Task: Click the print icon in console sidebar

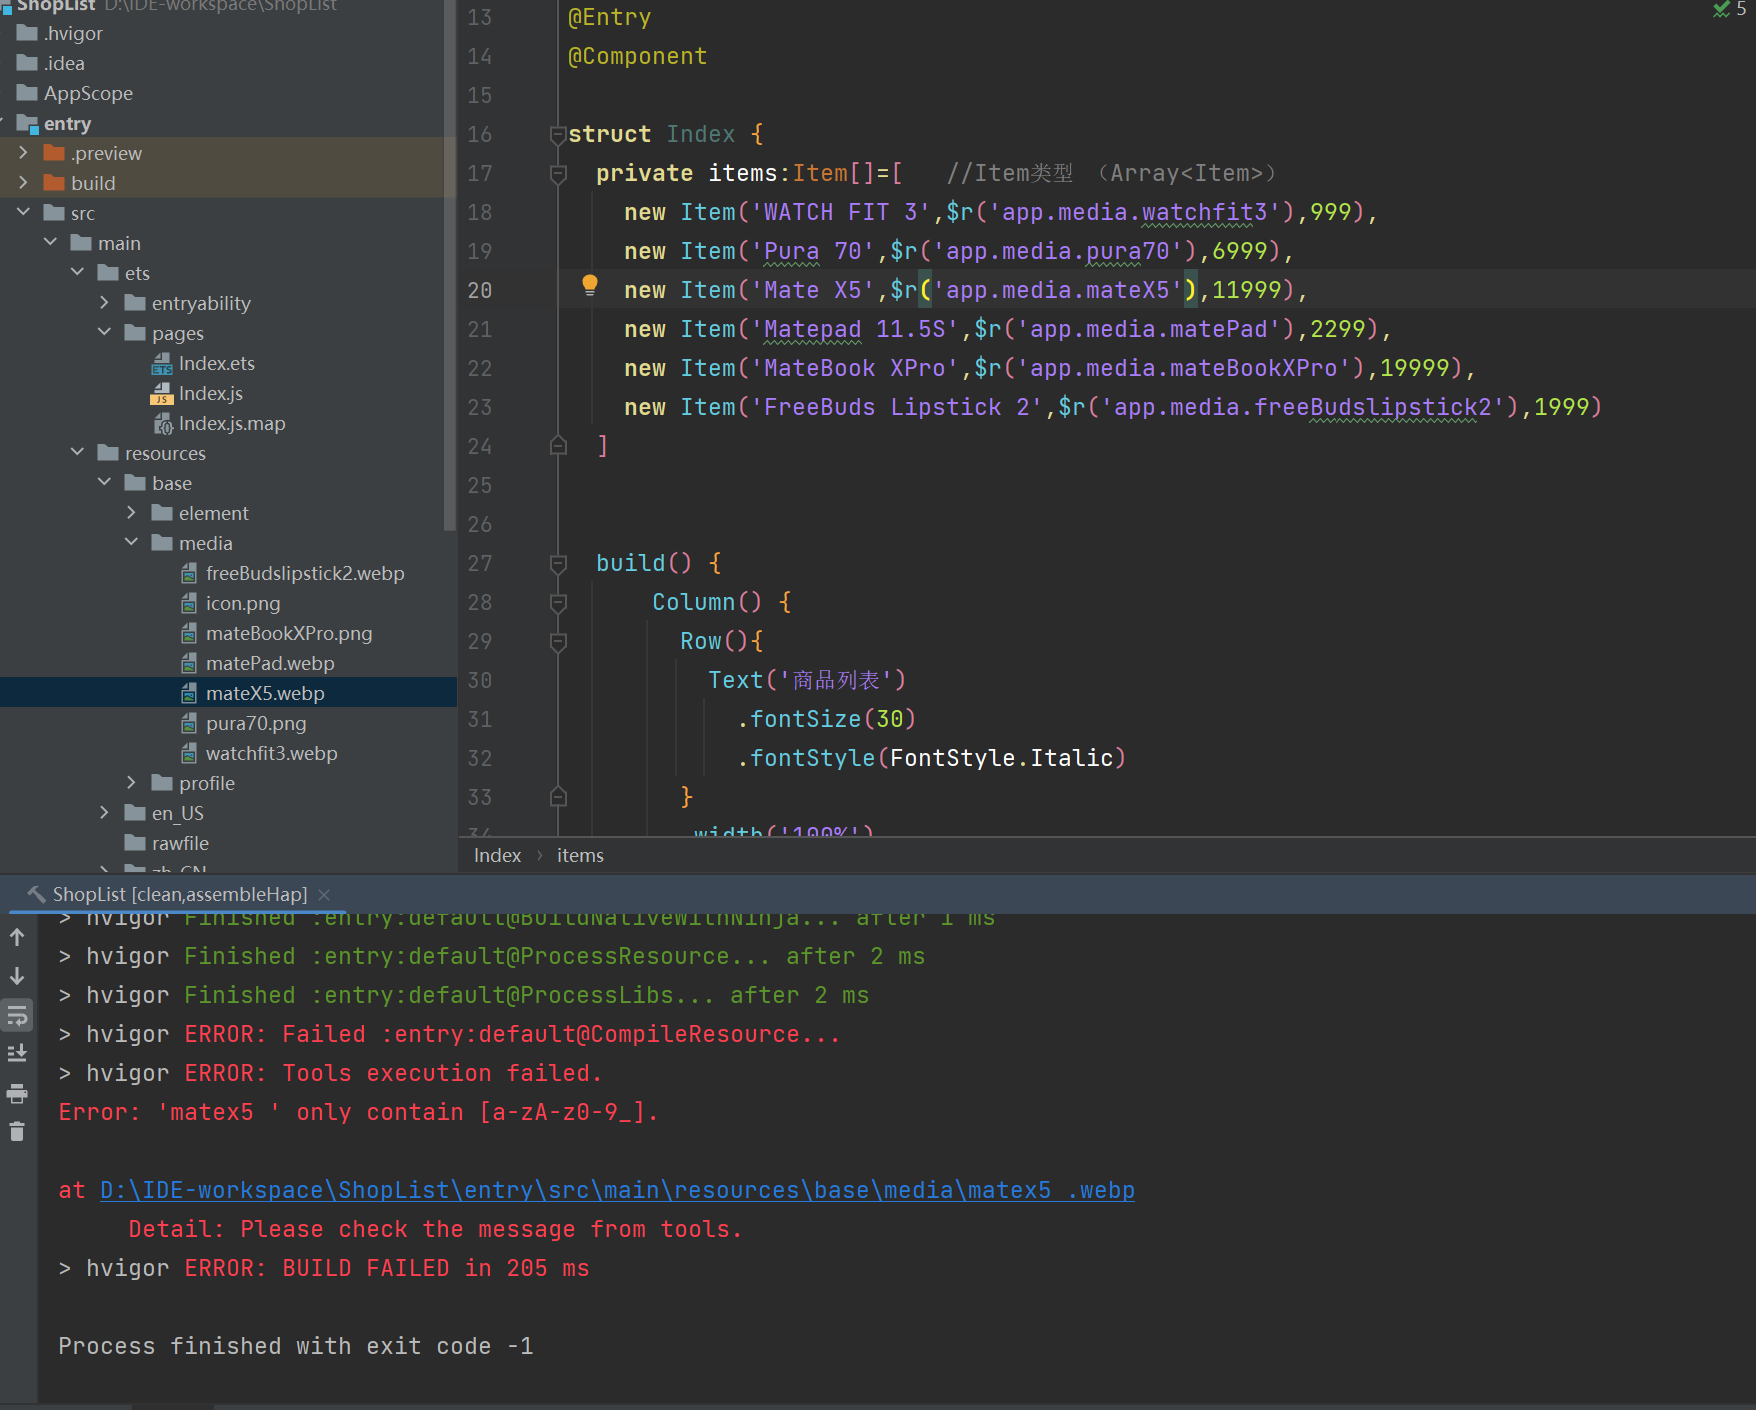Action: [x=17, y=1093]
